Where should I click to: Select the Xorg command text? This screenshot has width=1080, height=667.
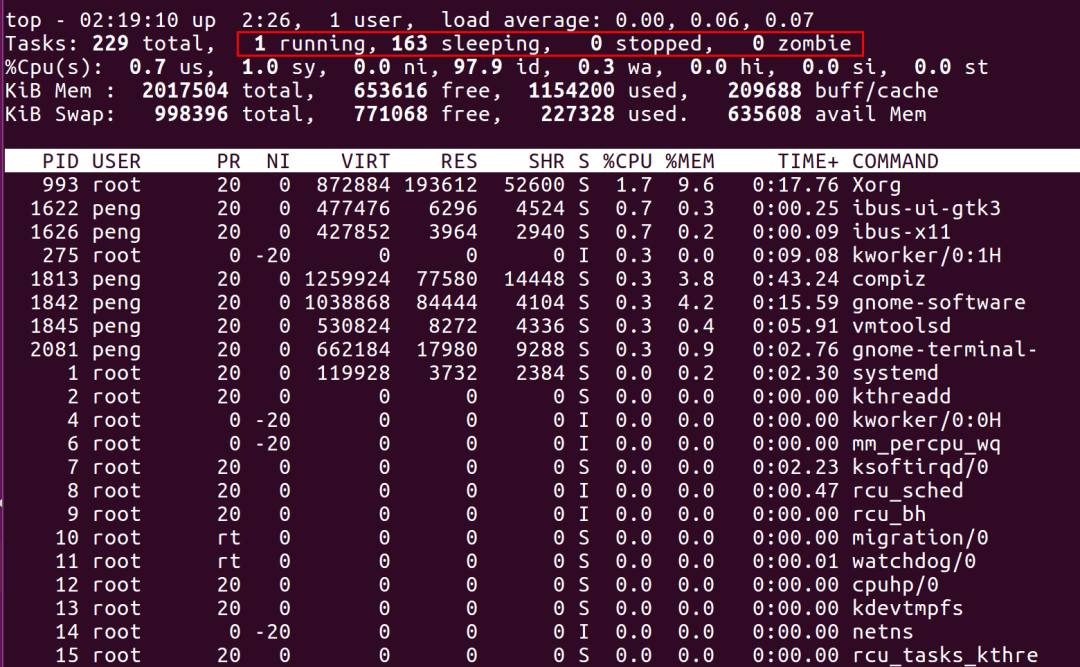point(876,185)
